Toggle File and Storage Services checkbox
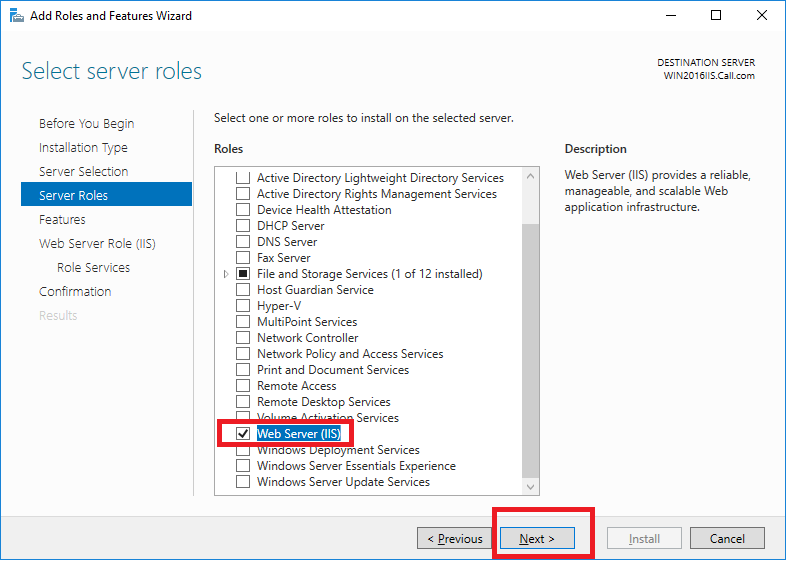This screenshot has width=786, height=561. click(x=243, y=274)
